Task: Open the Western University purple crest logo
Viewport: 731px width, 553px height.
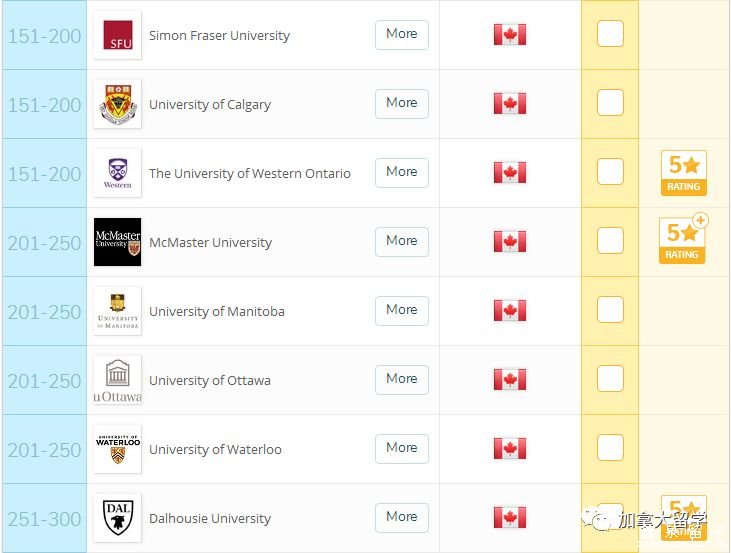Action: tap(117, 173)
